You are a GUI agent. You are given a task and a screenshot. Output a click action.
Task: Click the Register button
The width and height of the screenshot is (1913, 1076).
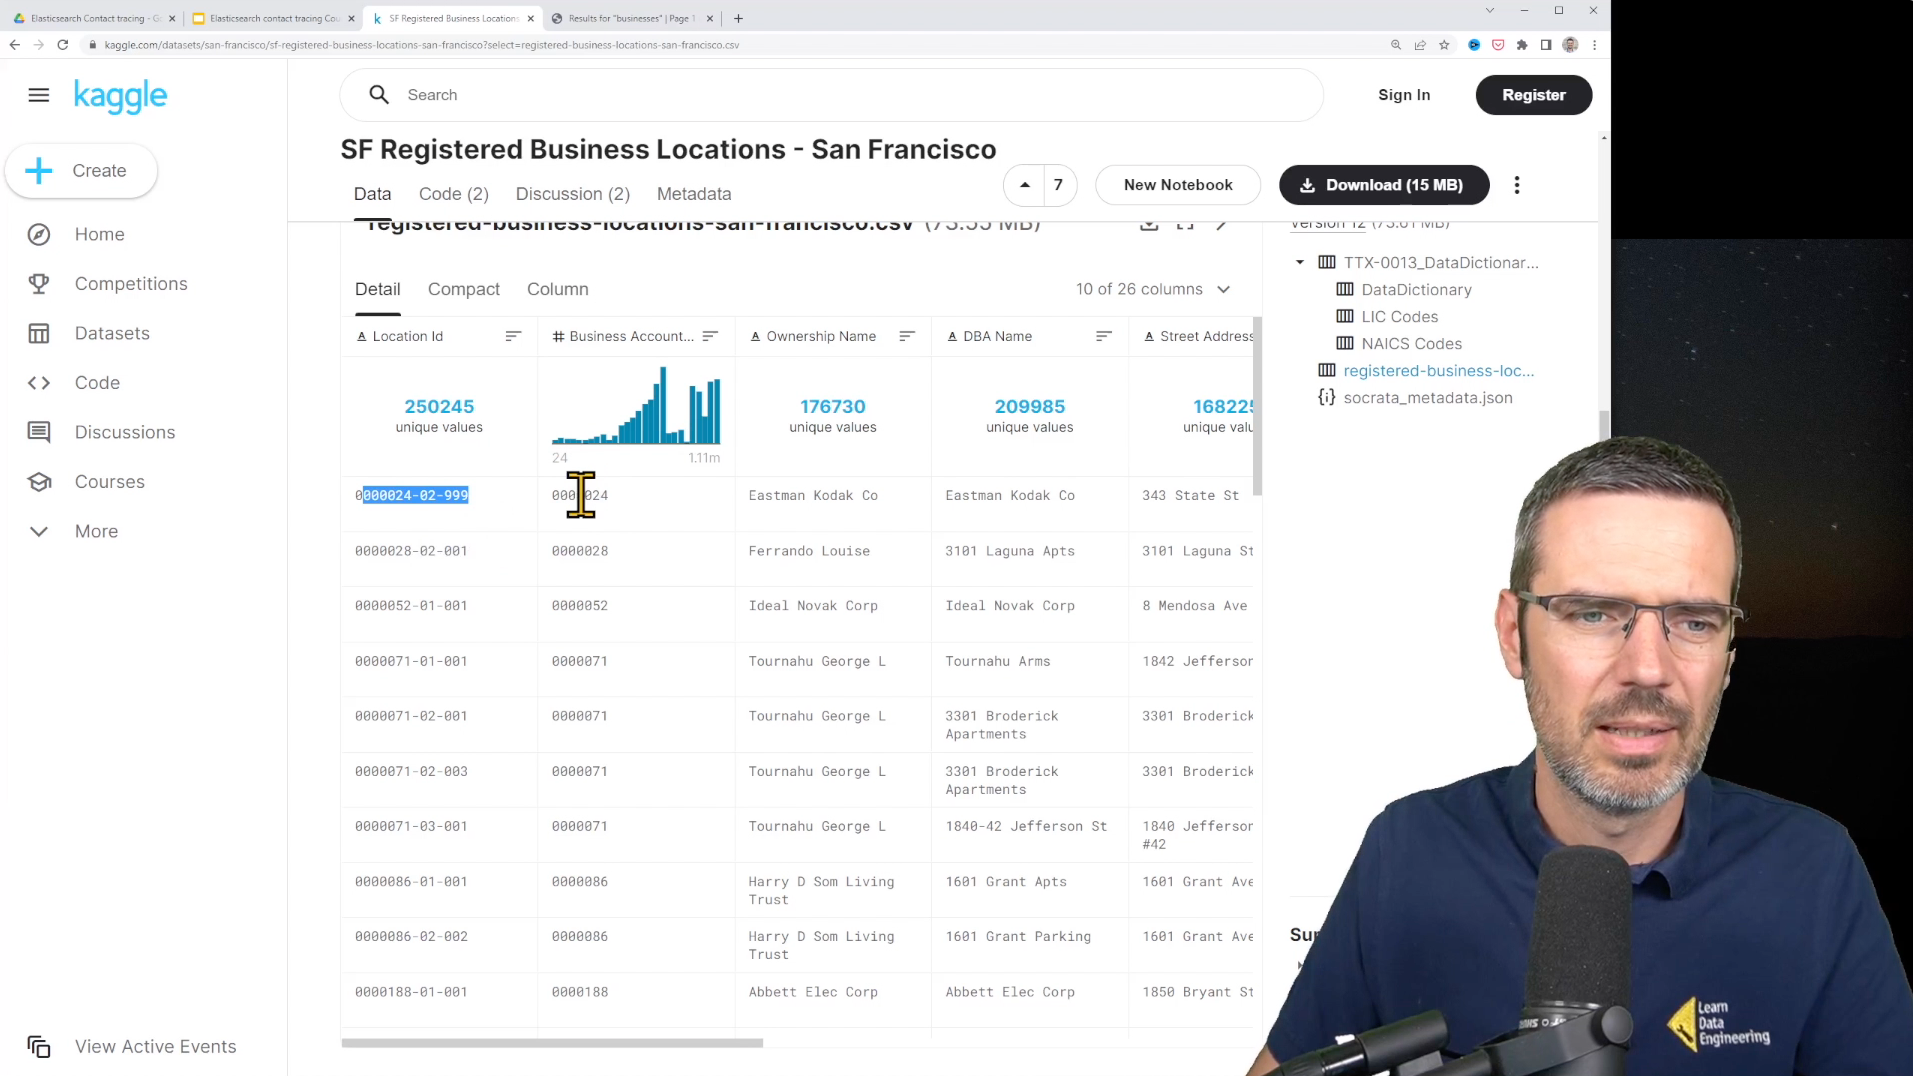1534,95
